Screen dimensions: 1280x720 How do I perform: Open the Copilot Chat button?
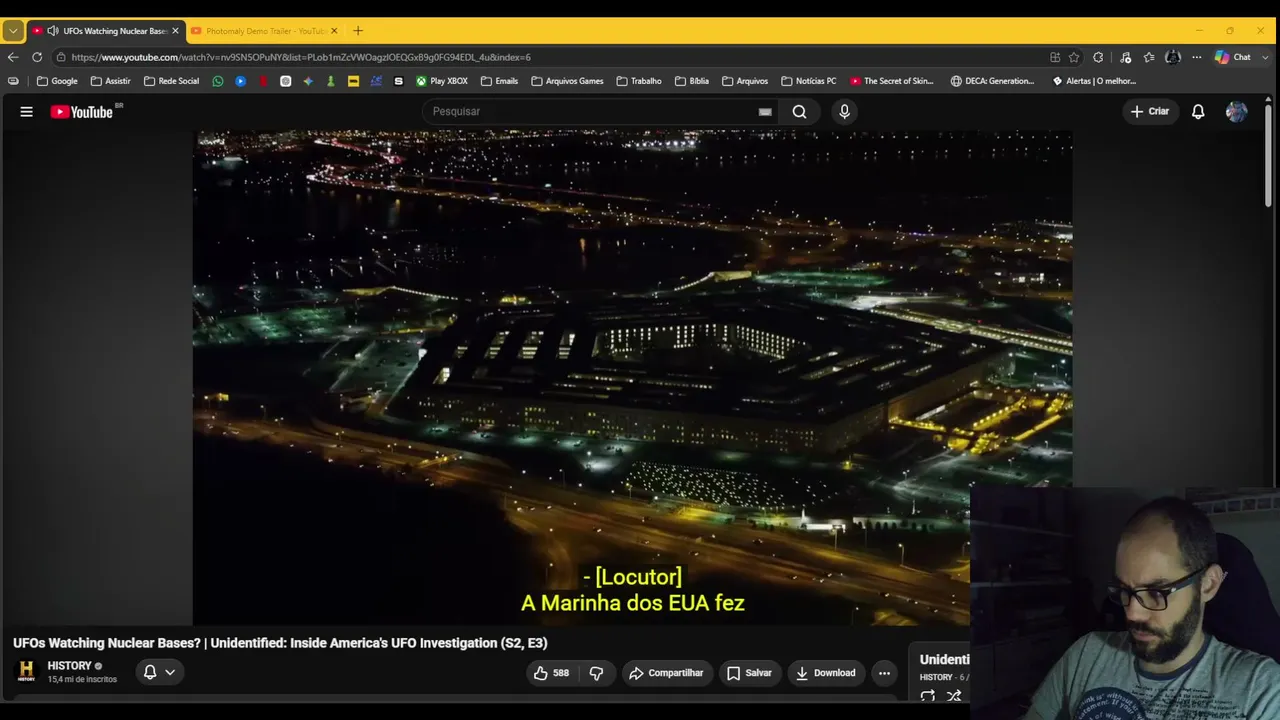[1232, 57]
